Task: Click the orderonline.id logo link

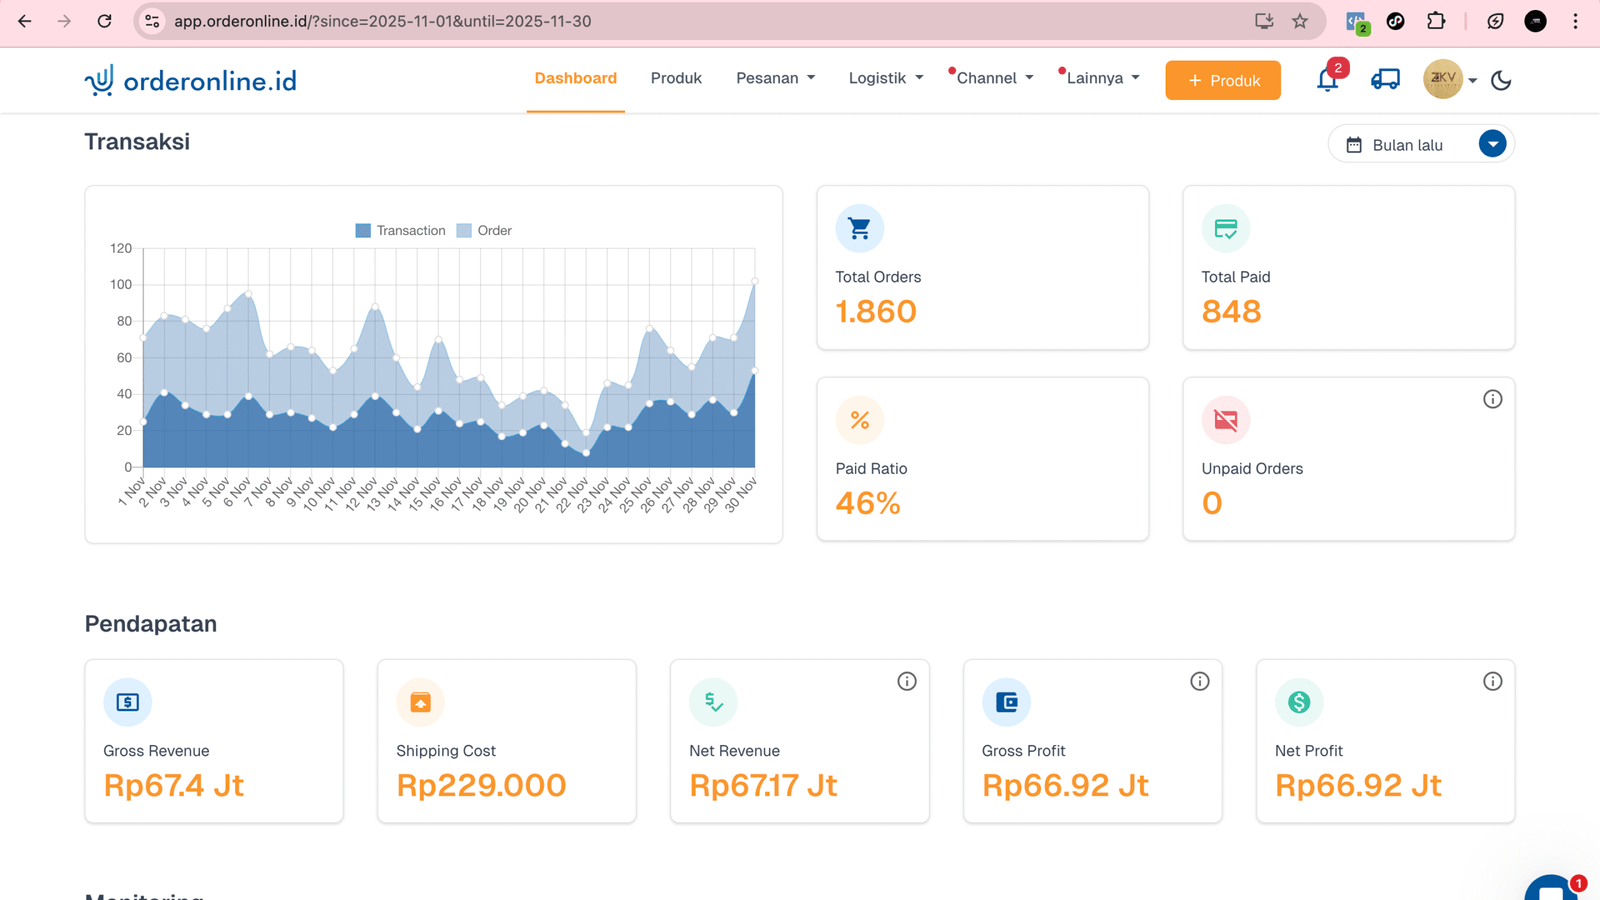Action: click(x=191, y=80)
